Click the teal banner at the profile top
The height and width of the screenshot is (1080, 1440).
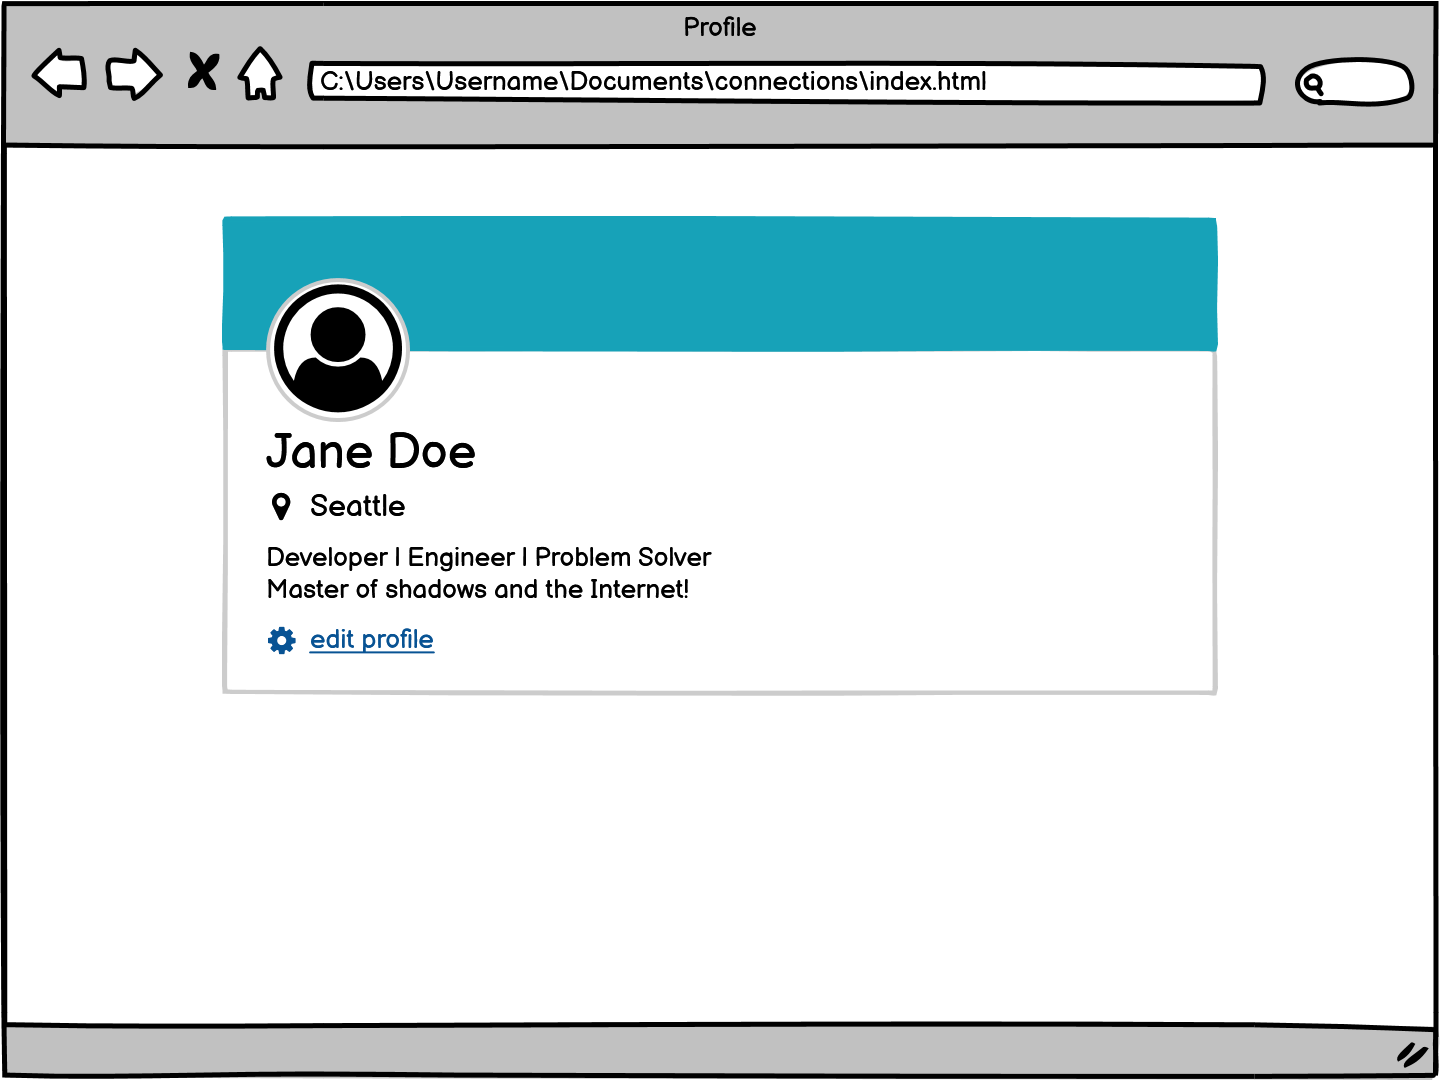tap(800, 280)
